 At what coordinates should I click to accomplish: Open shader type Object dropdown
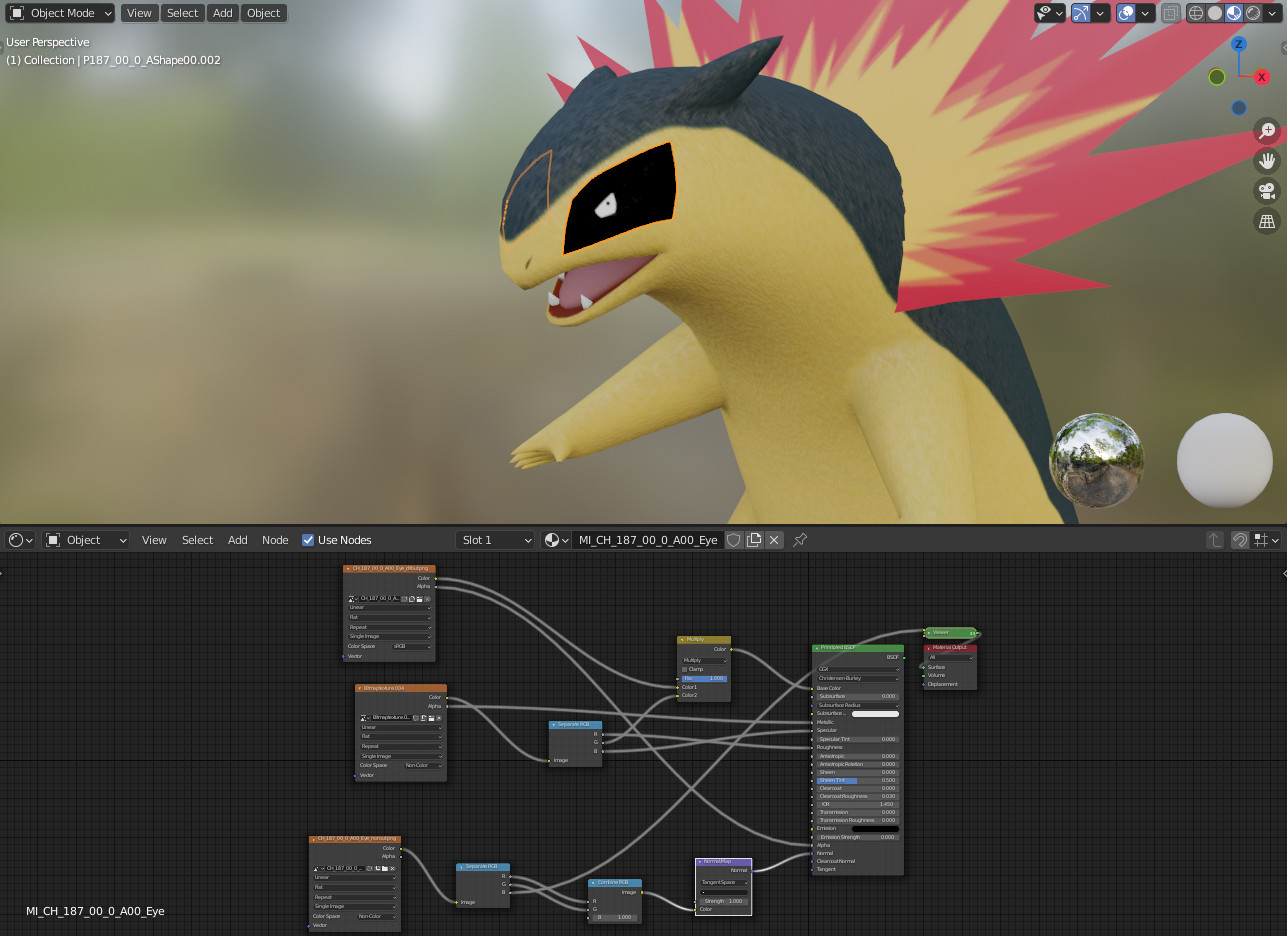tap(87, 540)
